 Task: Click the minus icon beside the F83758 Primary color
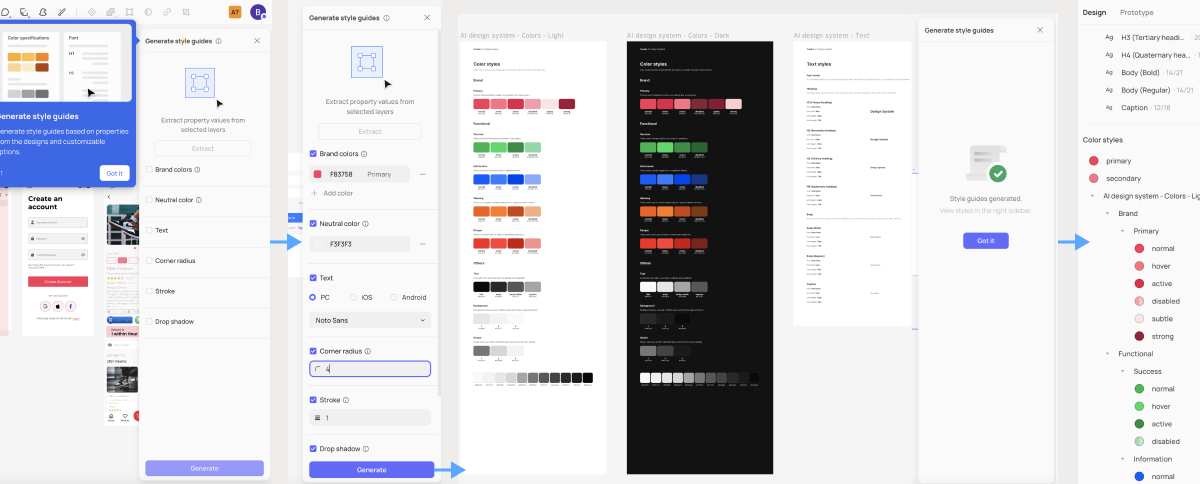[x=422, y=174]
